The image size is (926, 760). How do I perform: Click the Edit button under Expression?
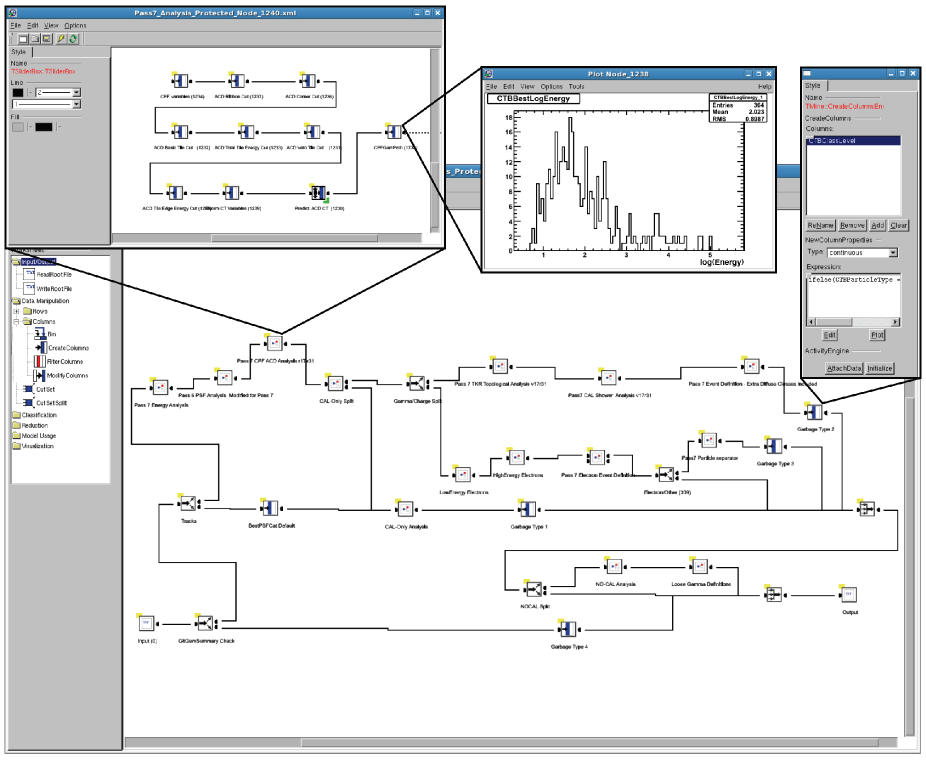(829, 335)
